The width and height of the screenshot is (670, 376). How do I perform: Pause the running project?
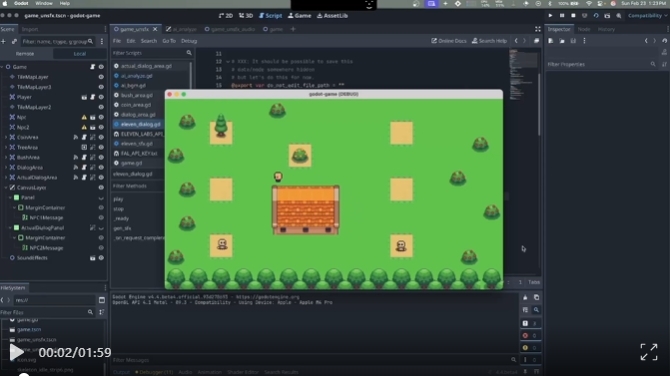pos(562,16)
